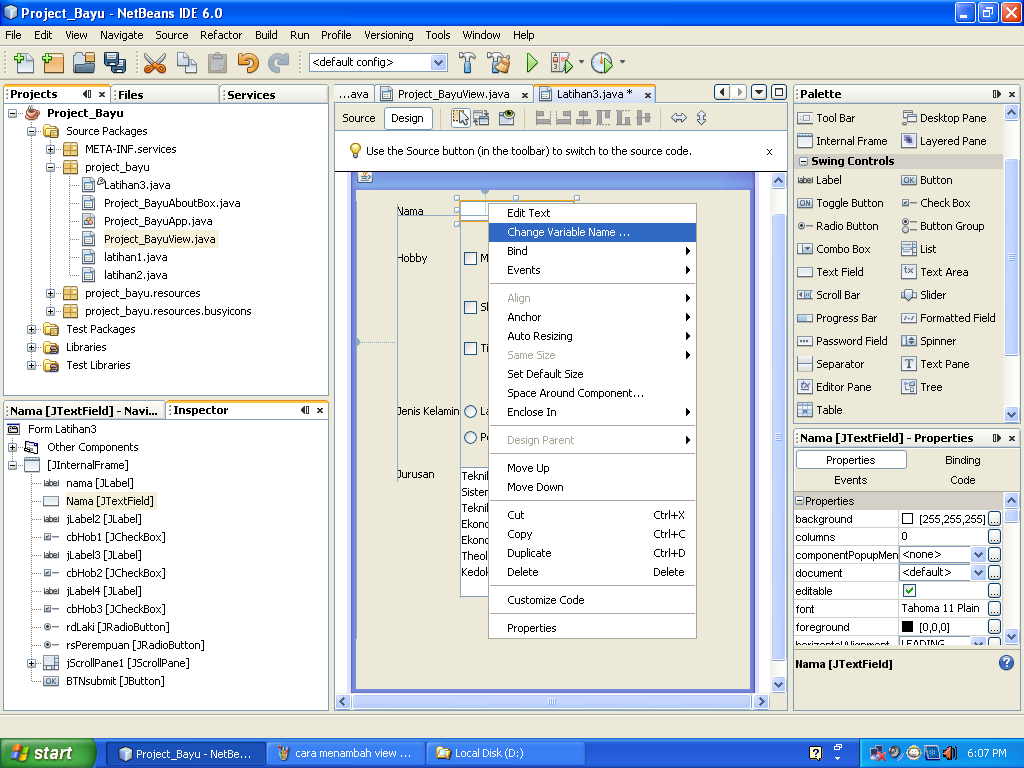Activate Selection Mode arrow in designer toolbar

(x=460, y=118)
